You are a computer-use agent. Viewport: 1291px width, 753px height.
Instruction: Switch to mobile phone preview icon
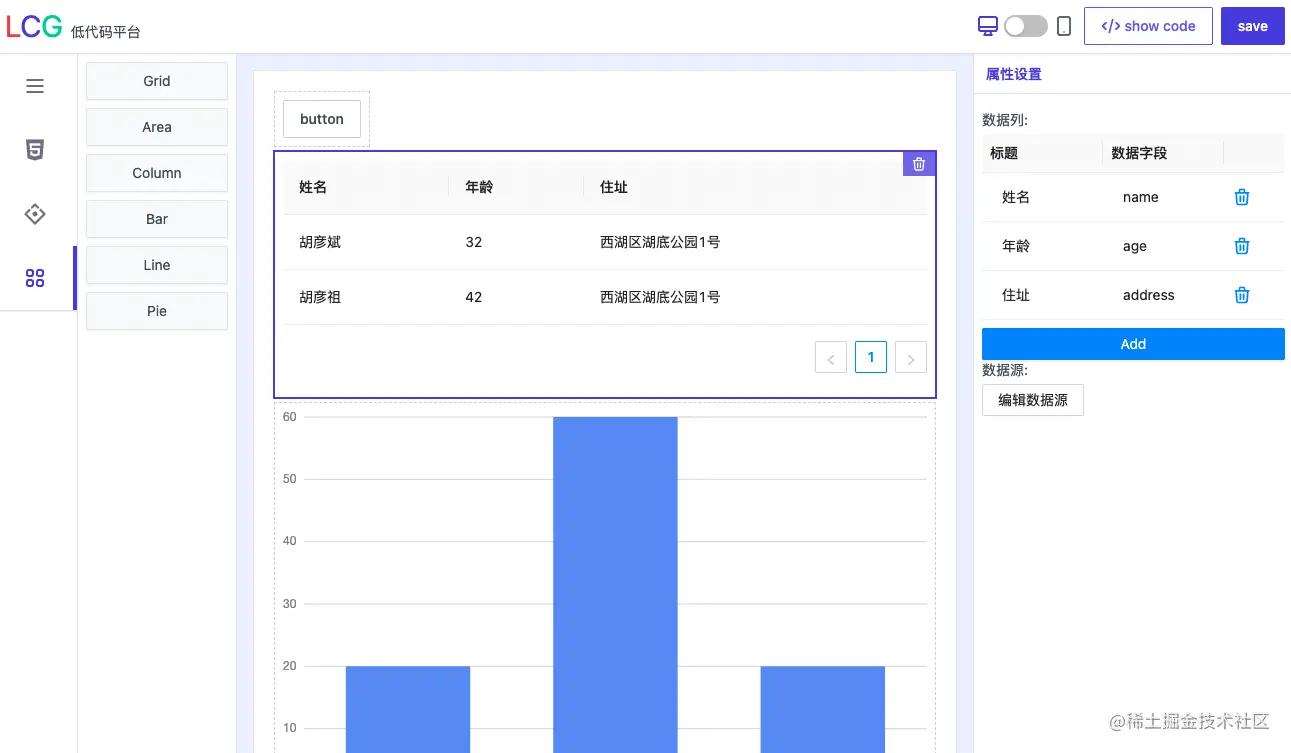point(1064,26)
